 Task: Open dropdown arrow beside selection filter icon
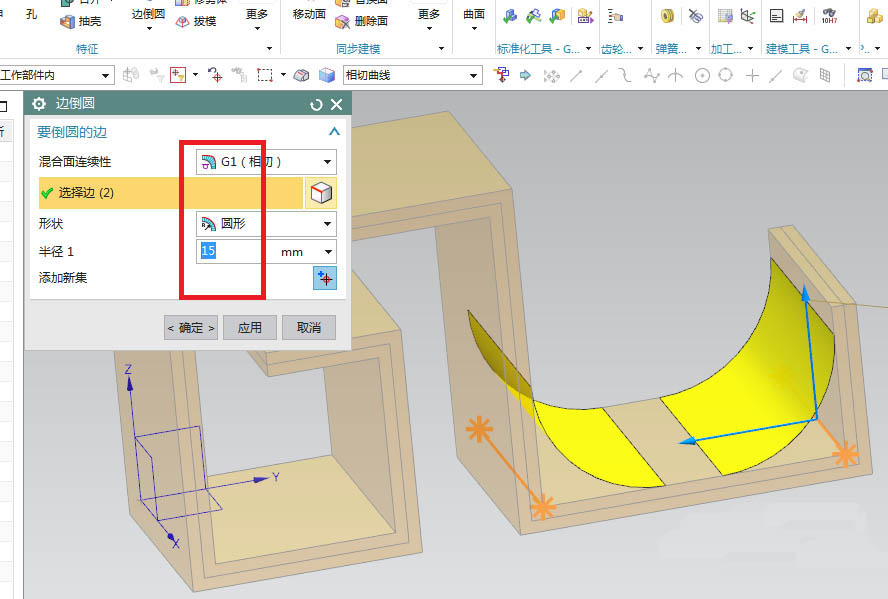click(x=195, y=74)
